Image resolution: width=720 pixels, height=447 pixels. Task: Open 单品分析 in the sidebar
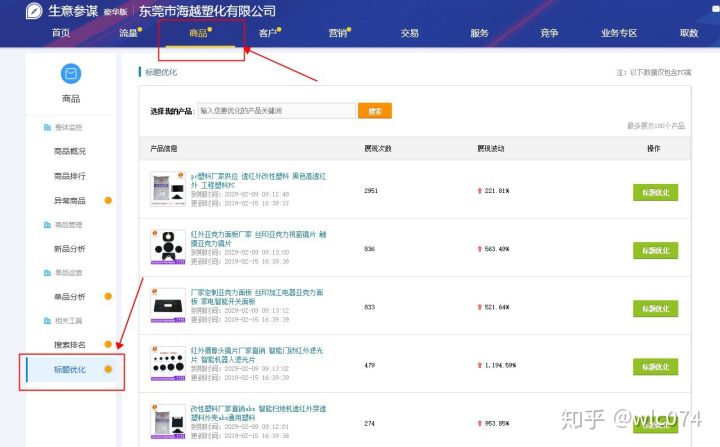pos(70,296)
